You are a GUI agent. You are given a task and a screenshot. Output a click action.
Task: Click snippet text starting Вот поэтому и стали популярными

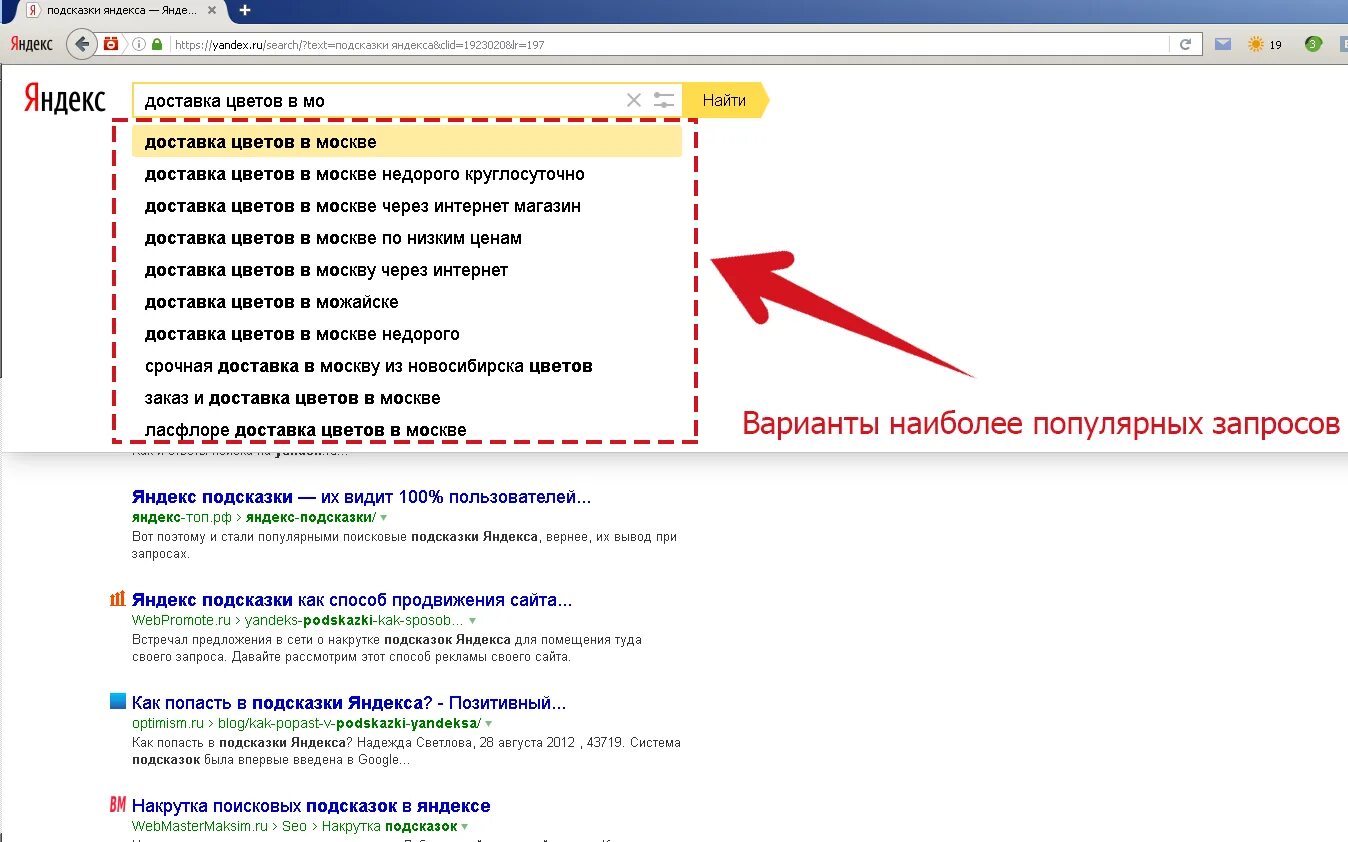pyautogui.click(x=404, y=544)
